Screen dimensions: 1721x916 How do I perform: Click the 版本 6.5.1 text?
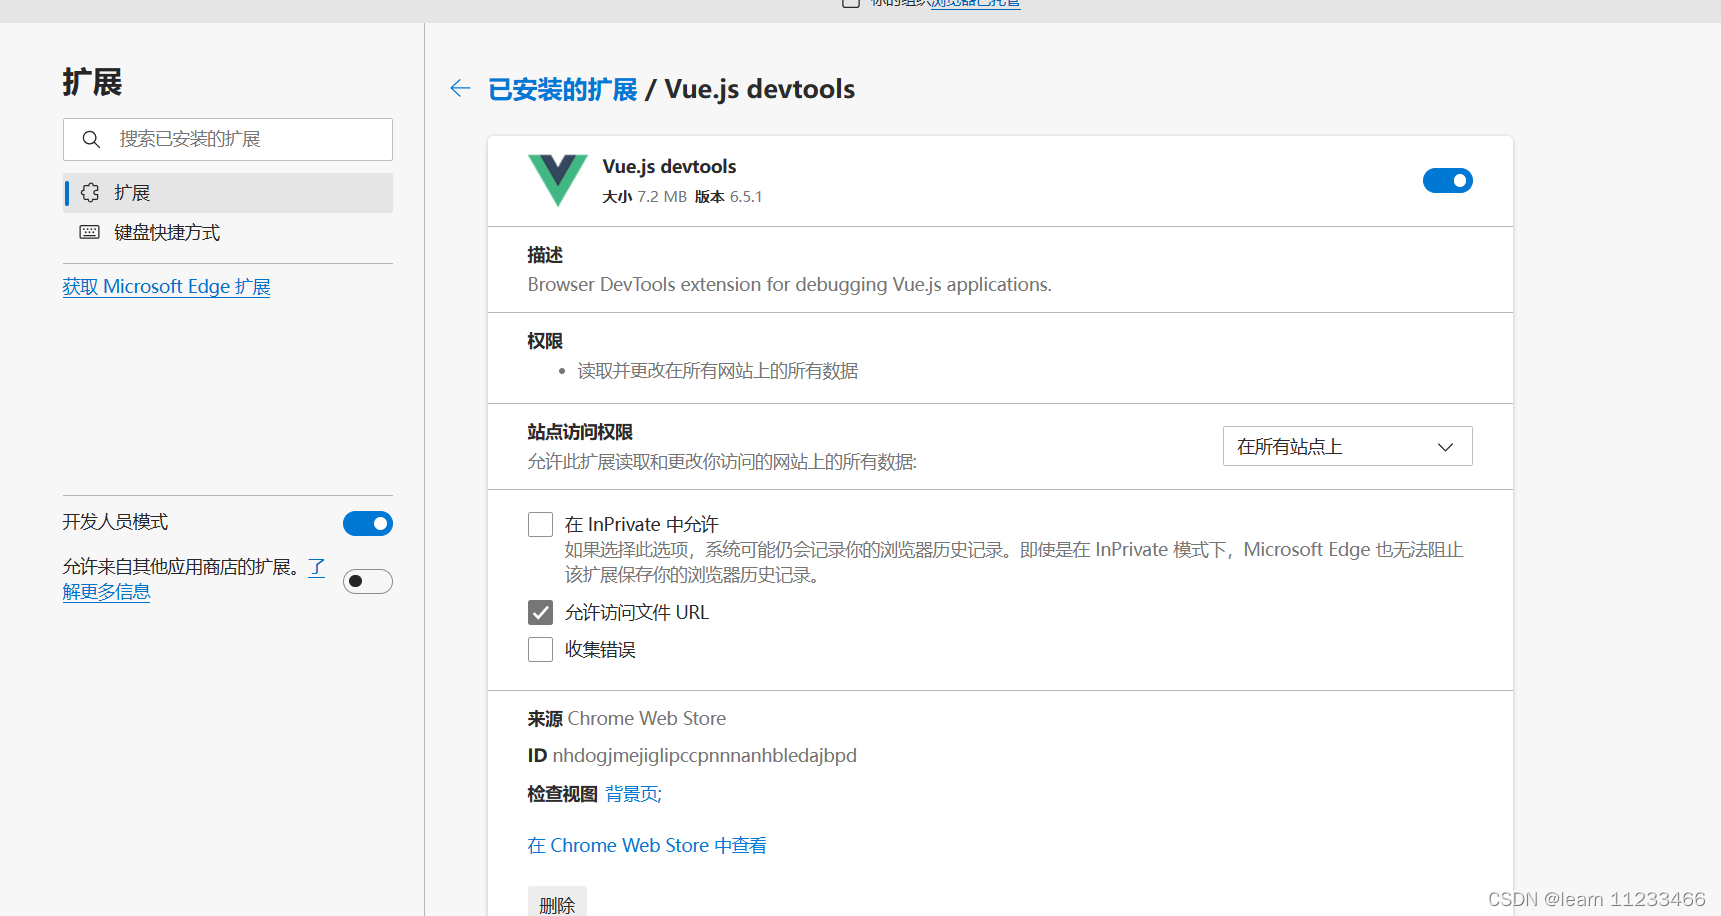[x=728, y=197]
